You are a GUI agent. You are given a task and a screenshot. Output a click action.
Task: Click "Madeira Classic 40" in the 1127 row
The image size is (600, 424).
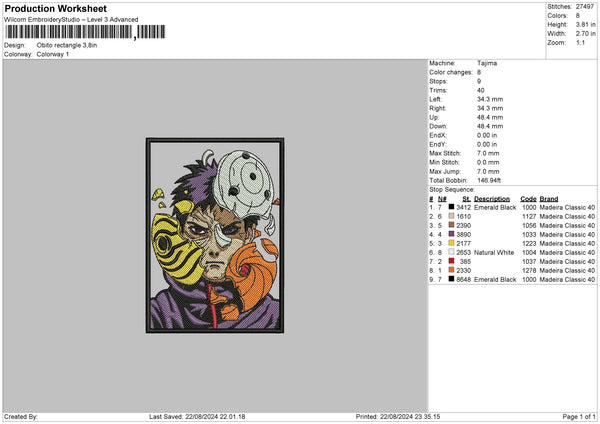point(567,217)
